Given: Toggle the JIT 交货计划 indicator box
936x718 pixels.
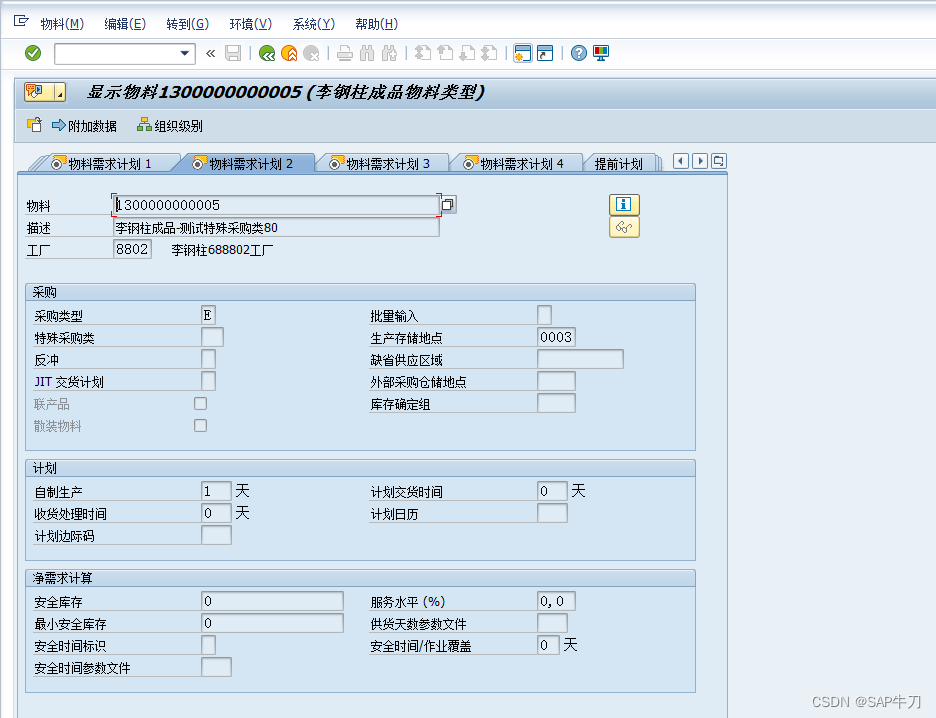Looking at the screenshot, I should pos(208,381).
